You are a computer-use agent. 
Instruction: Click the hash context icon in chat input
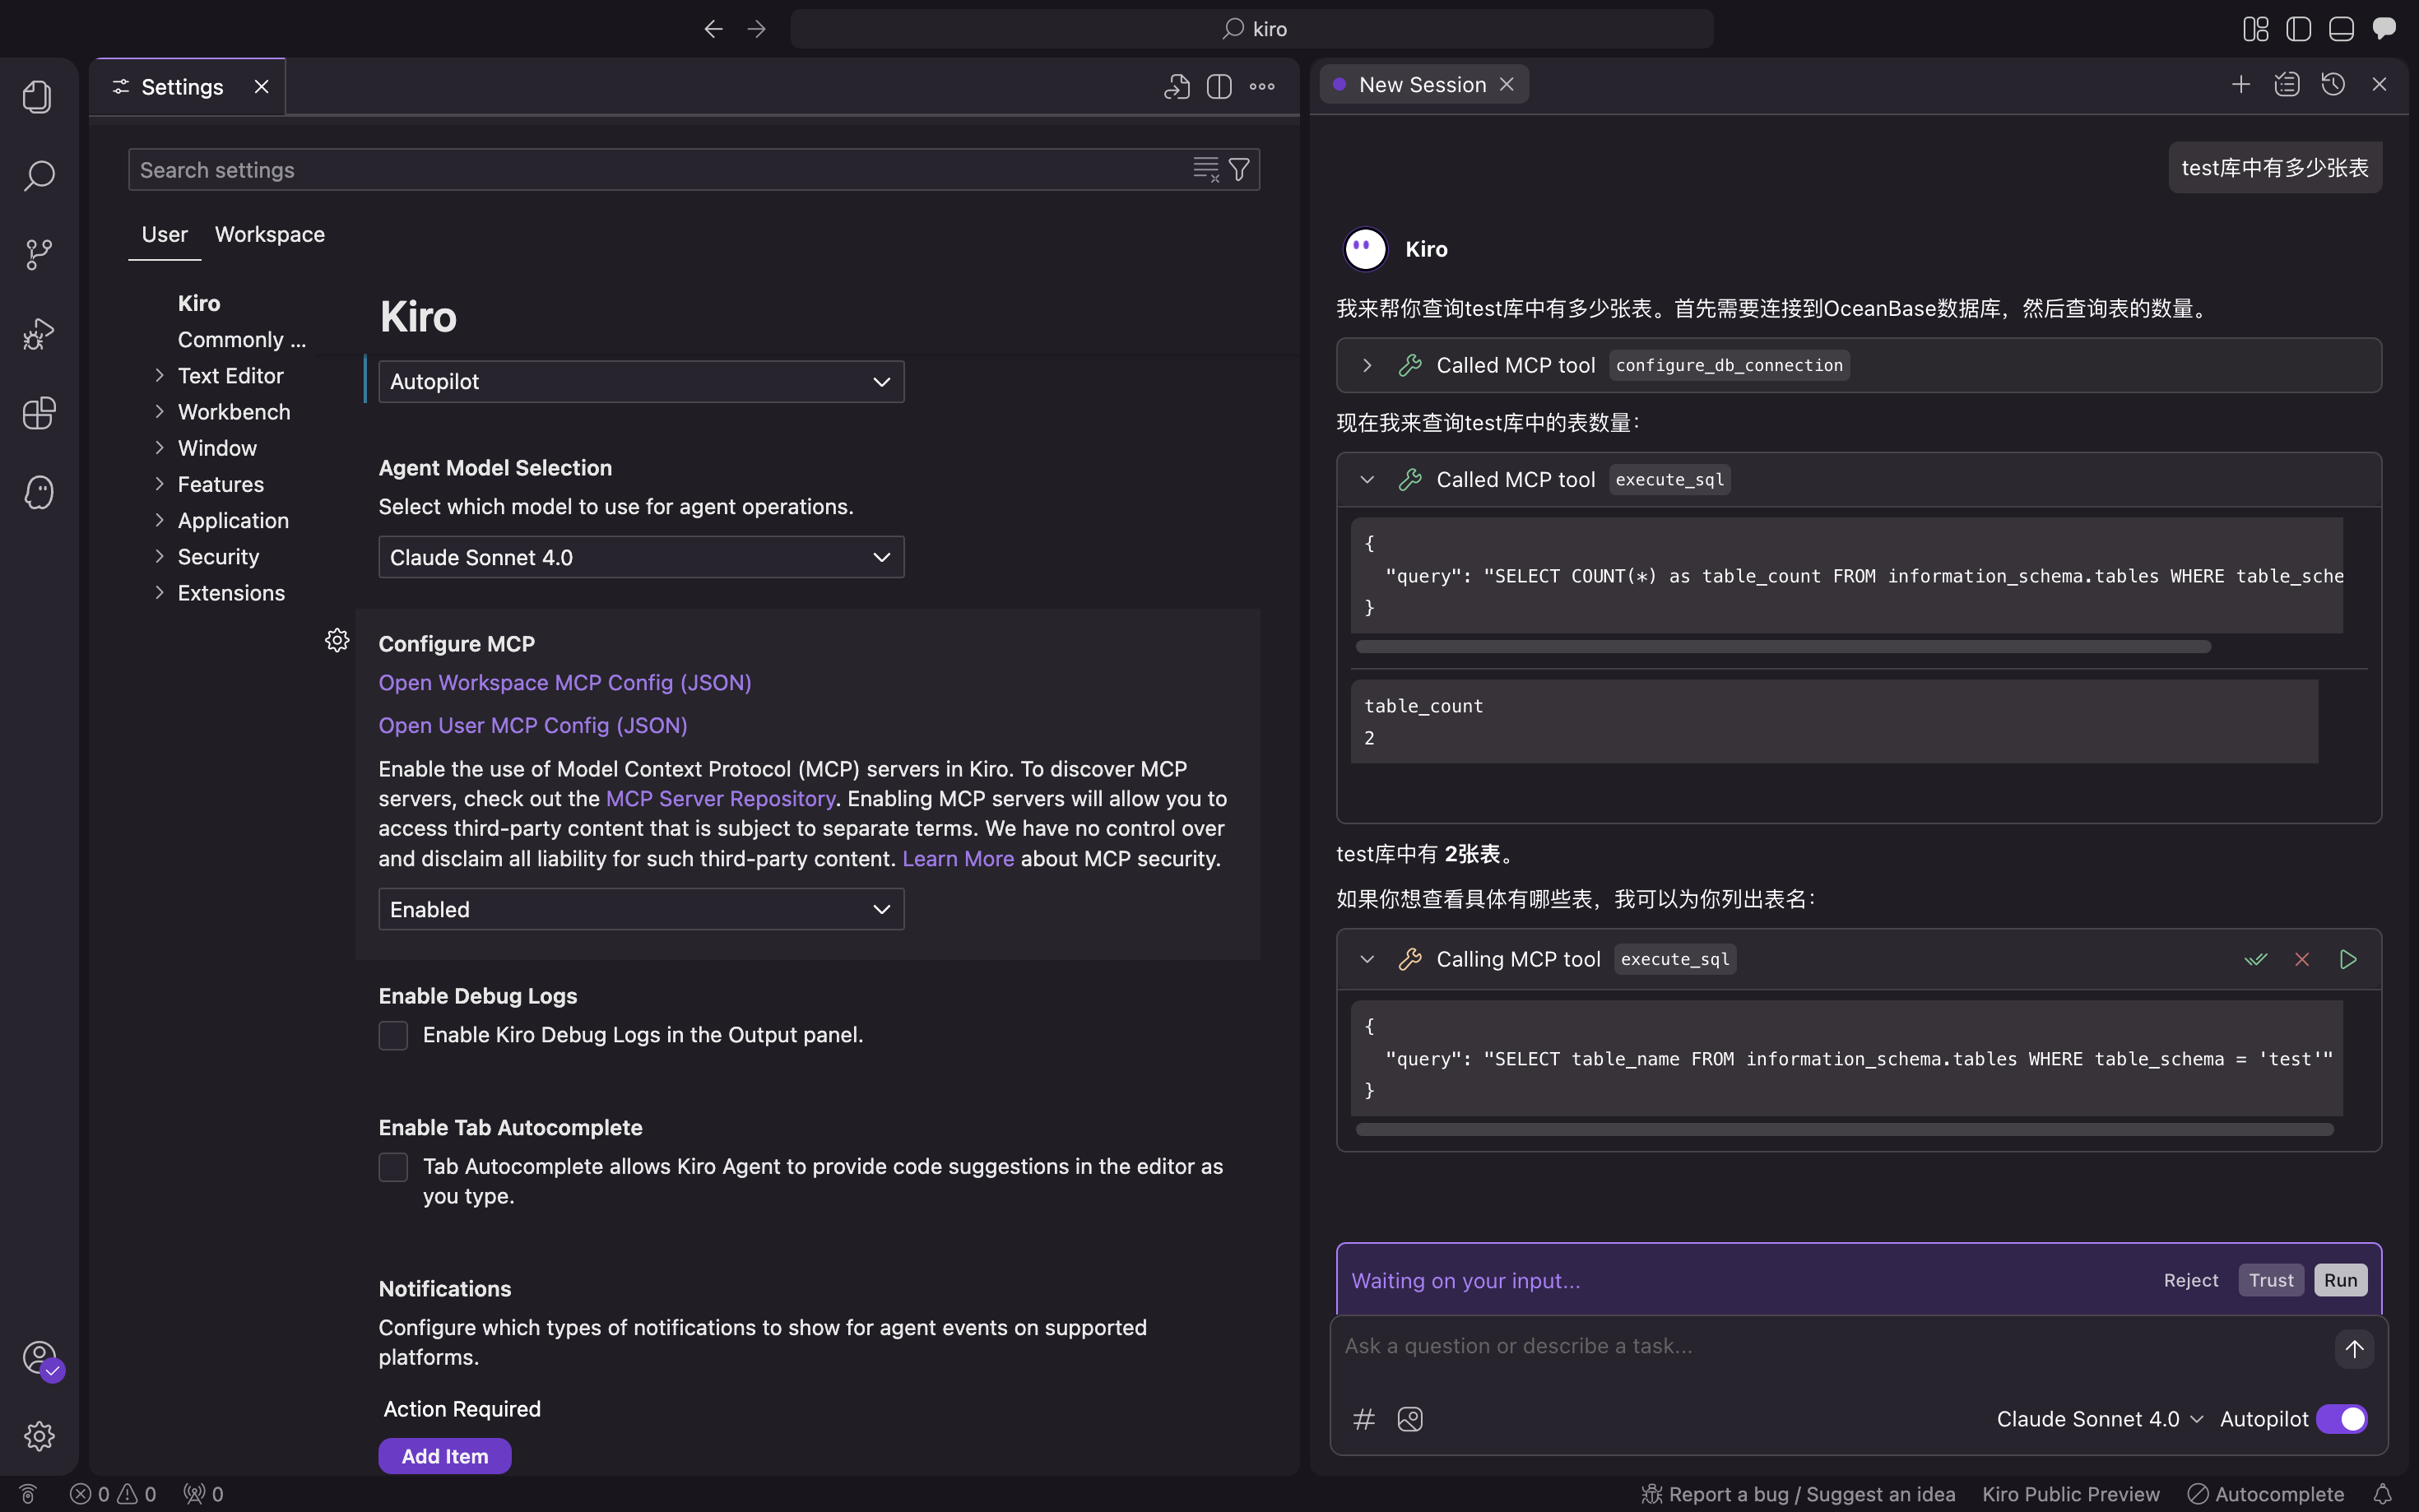[1364, 1419]
